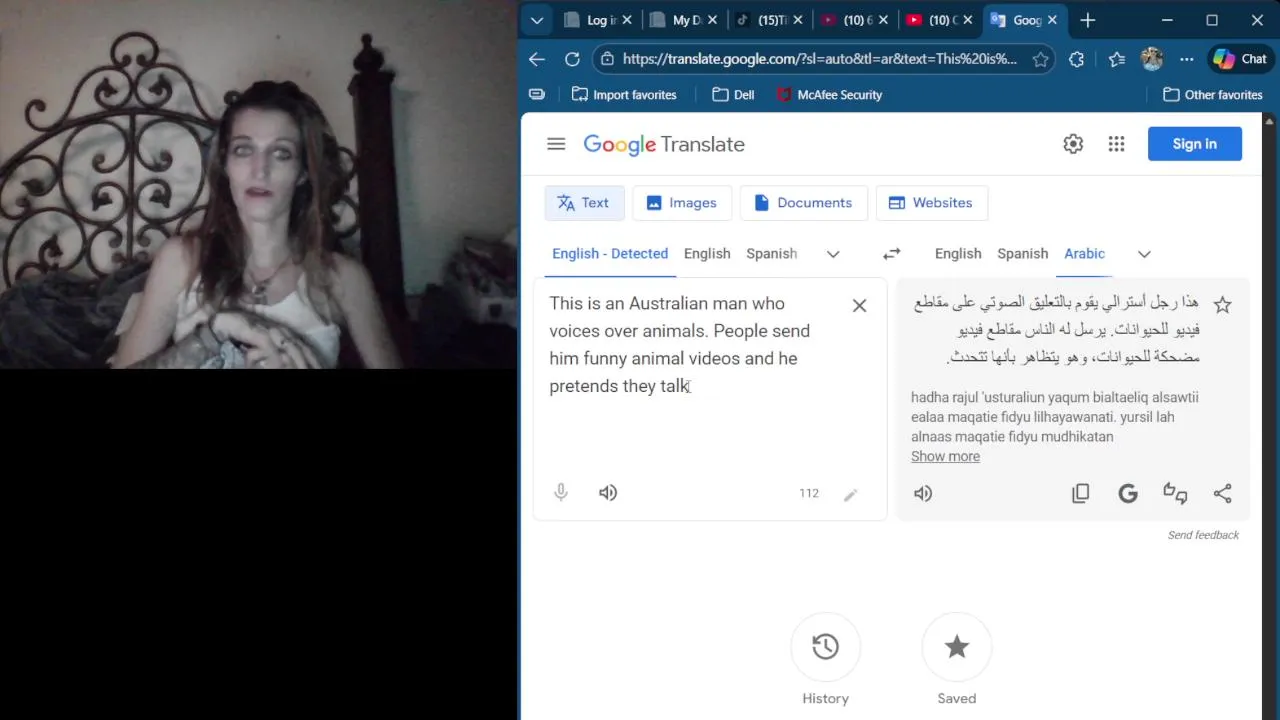Image resolution: width=1280 pixels, height=720 pixels.
Task: Search translation on Google via G icon
Action: point(1128,493)
